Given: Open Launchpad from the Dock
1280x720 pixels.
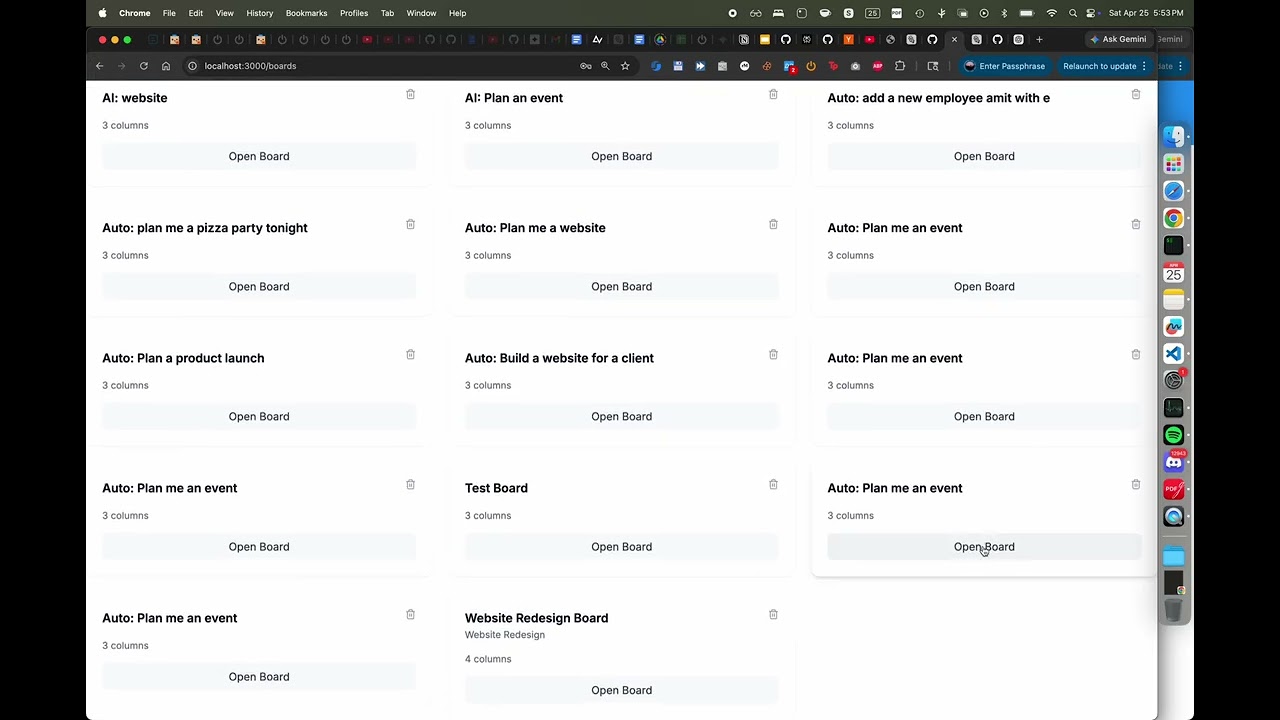Looking at the screenshot, I should coord(1174,164).
